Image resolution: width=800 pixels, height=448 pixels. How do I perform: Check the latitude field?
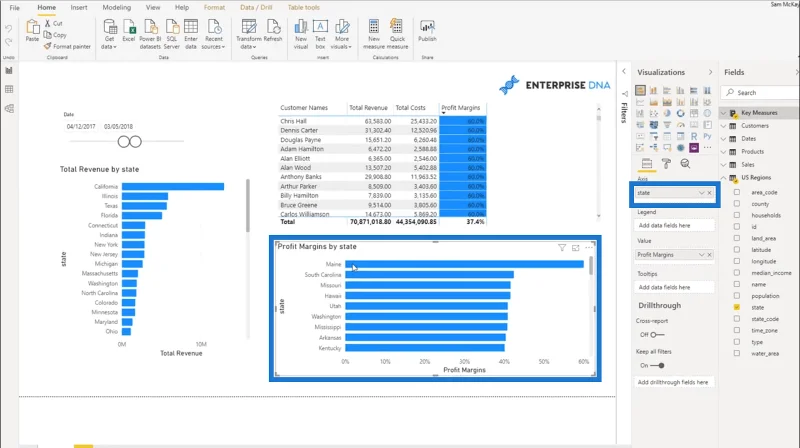coord(737,250)
